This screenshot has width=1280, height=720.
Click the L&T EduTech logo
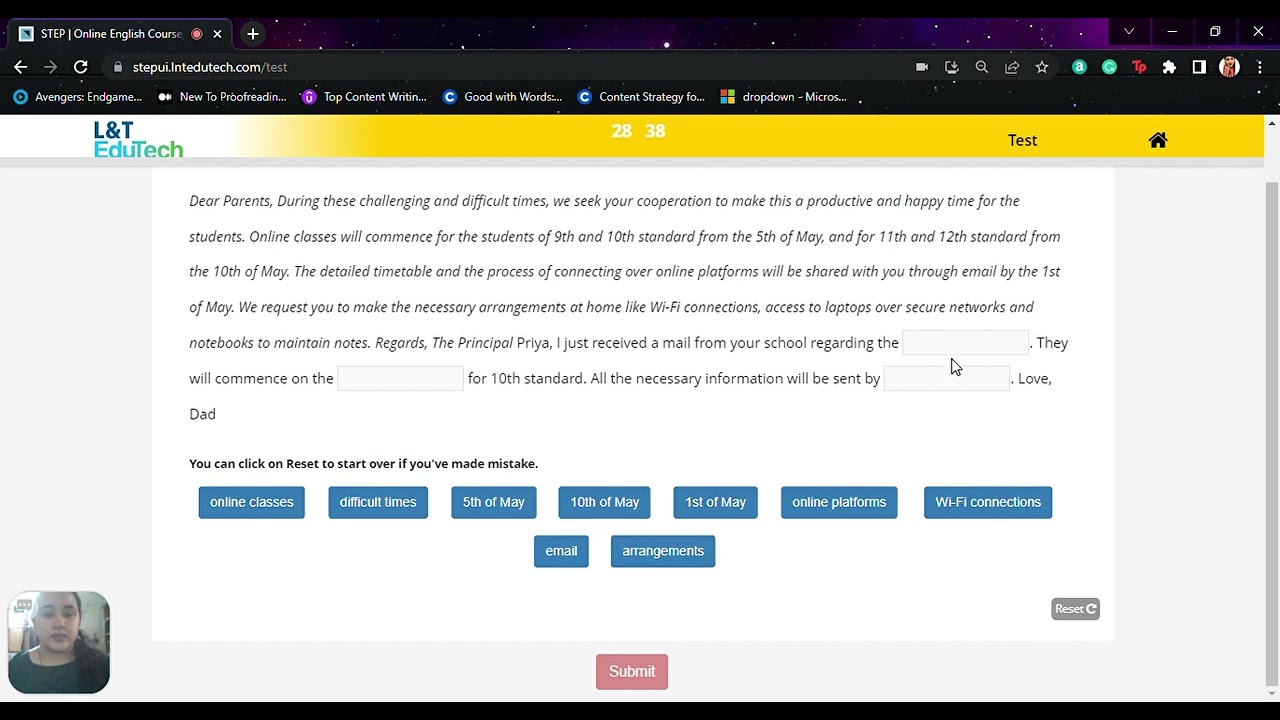[x=138, y=139]
